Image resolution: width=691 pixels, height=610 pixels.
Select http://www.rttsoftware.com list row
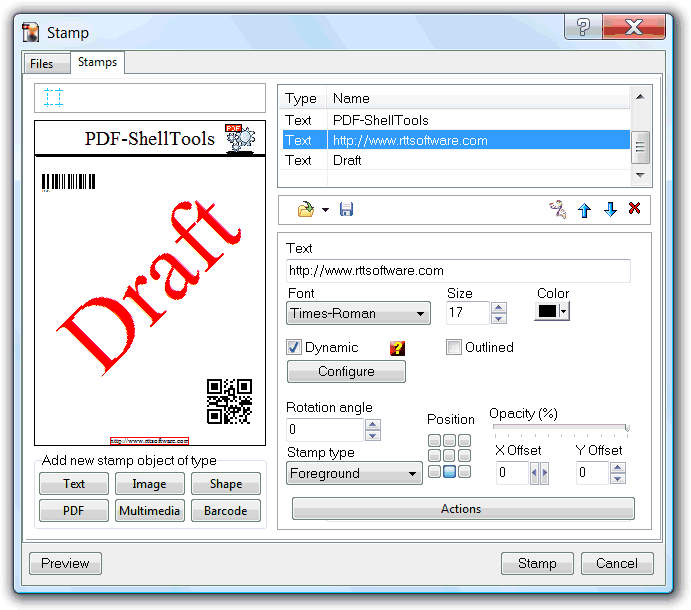456,141
